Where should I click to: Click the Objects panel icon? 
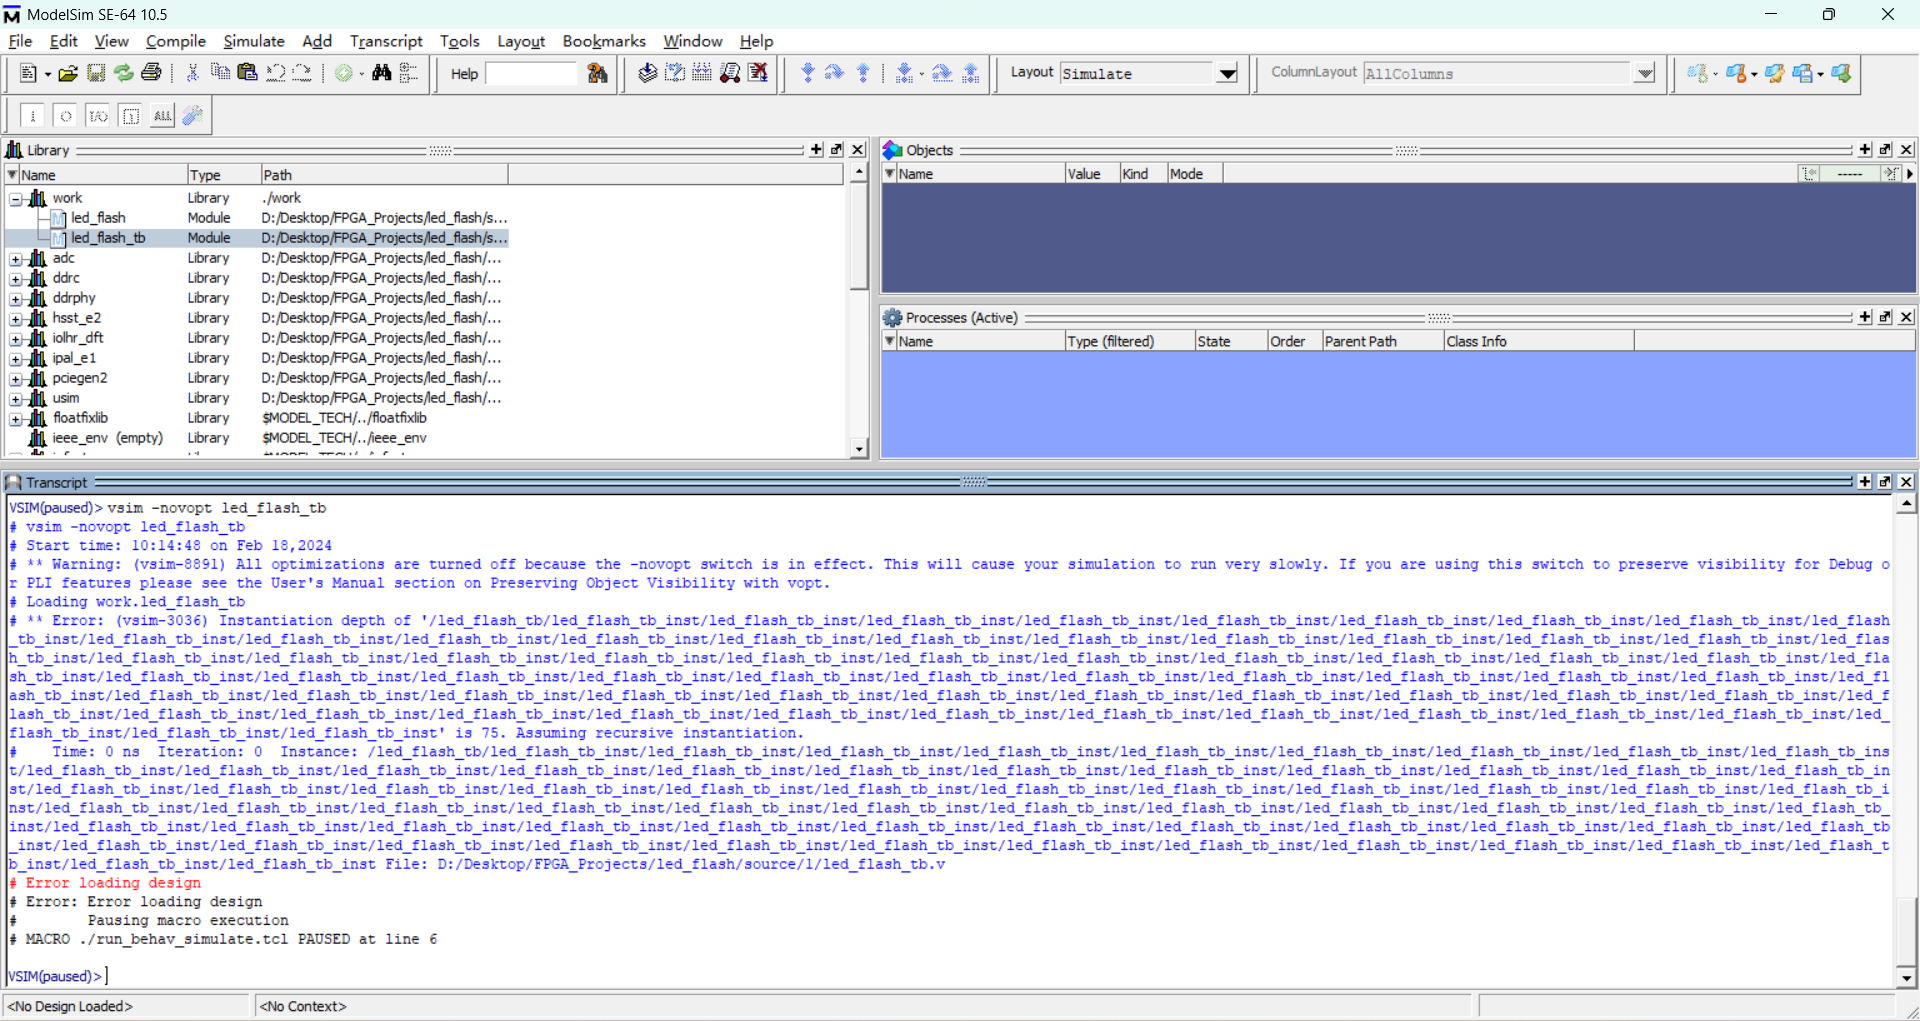click(892, 150)
